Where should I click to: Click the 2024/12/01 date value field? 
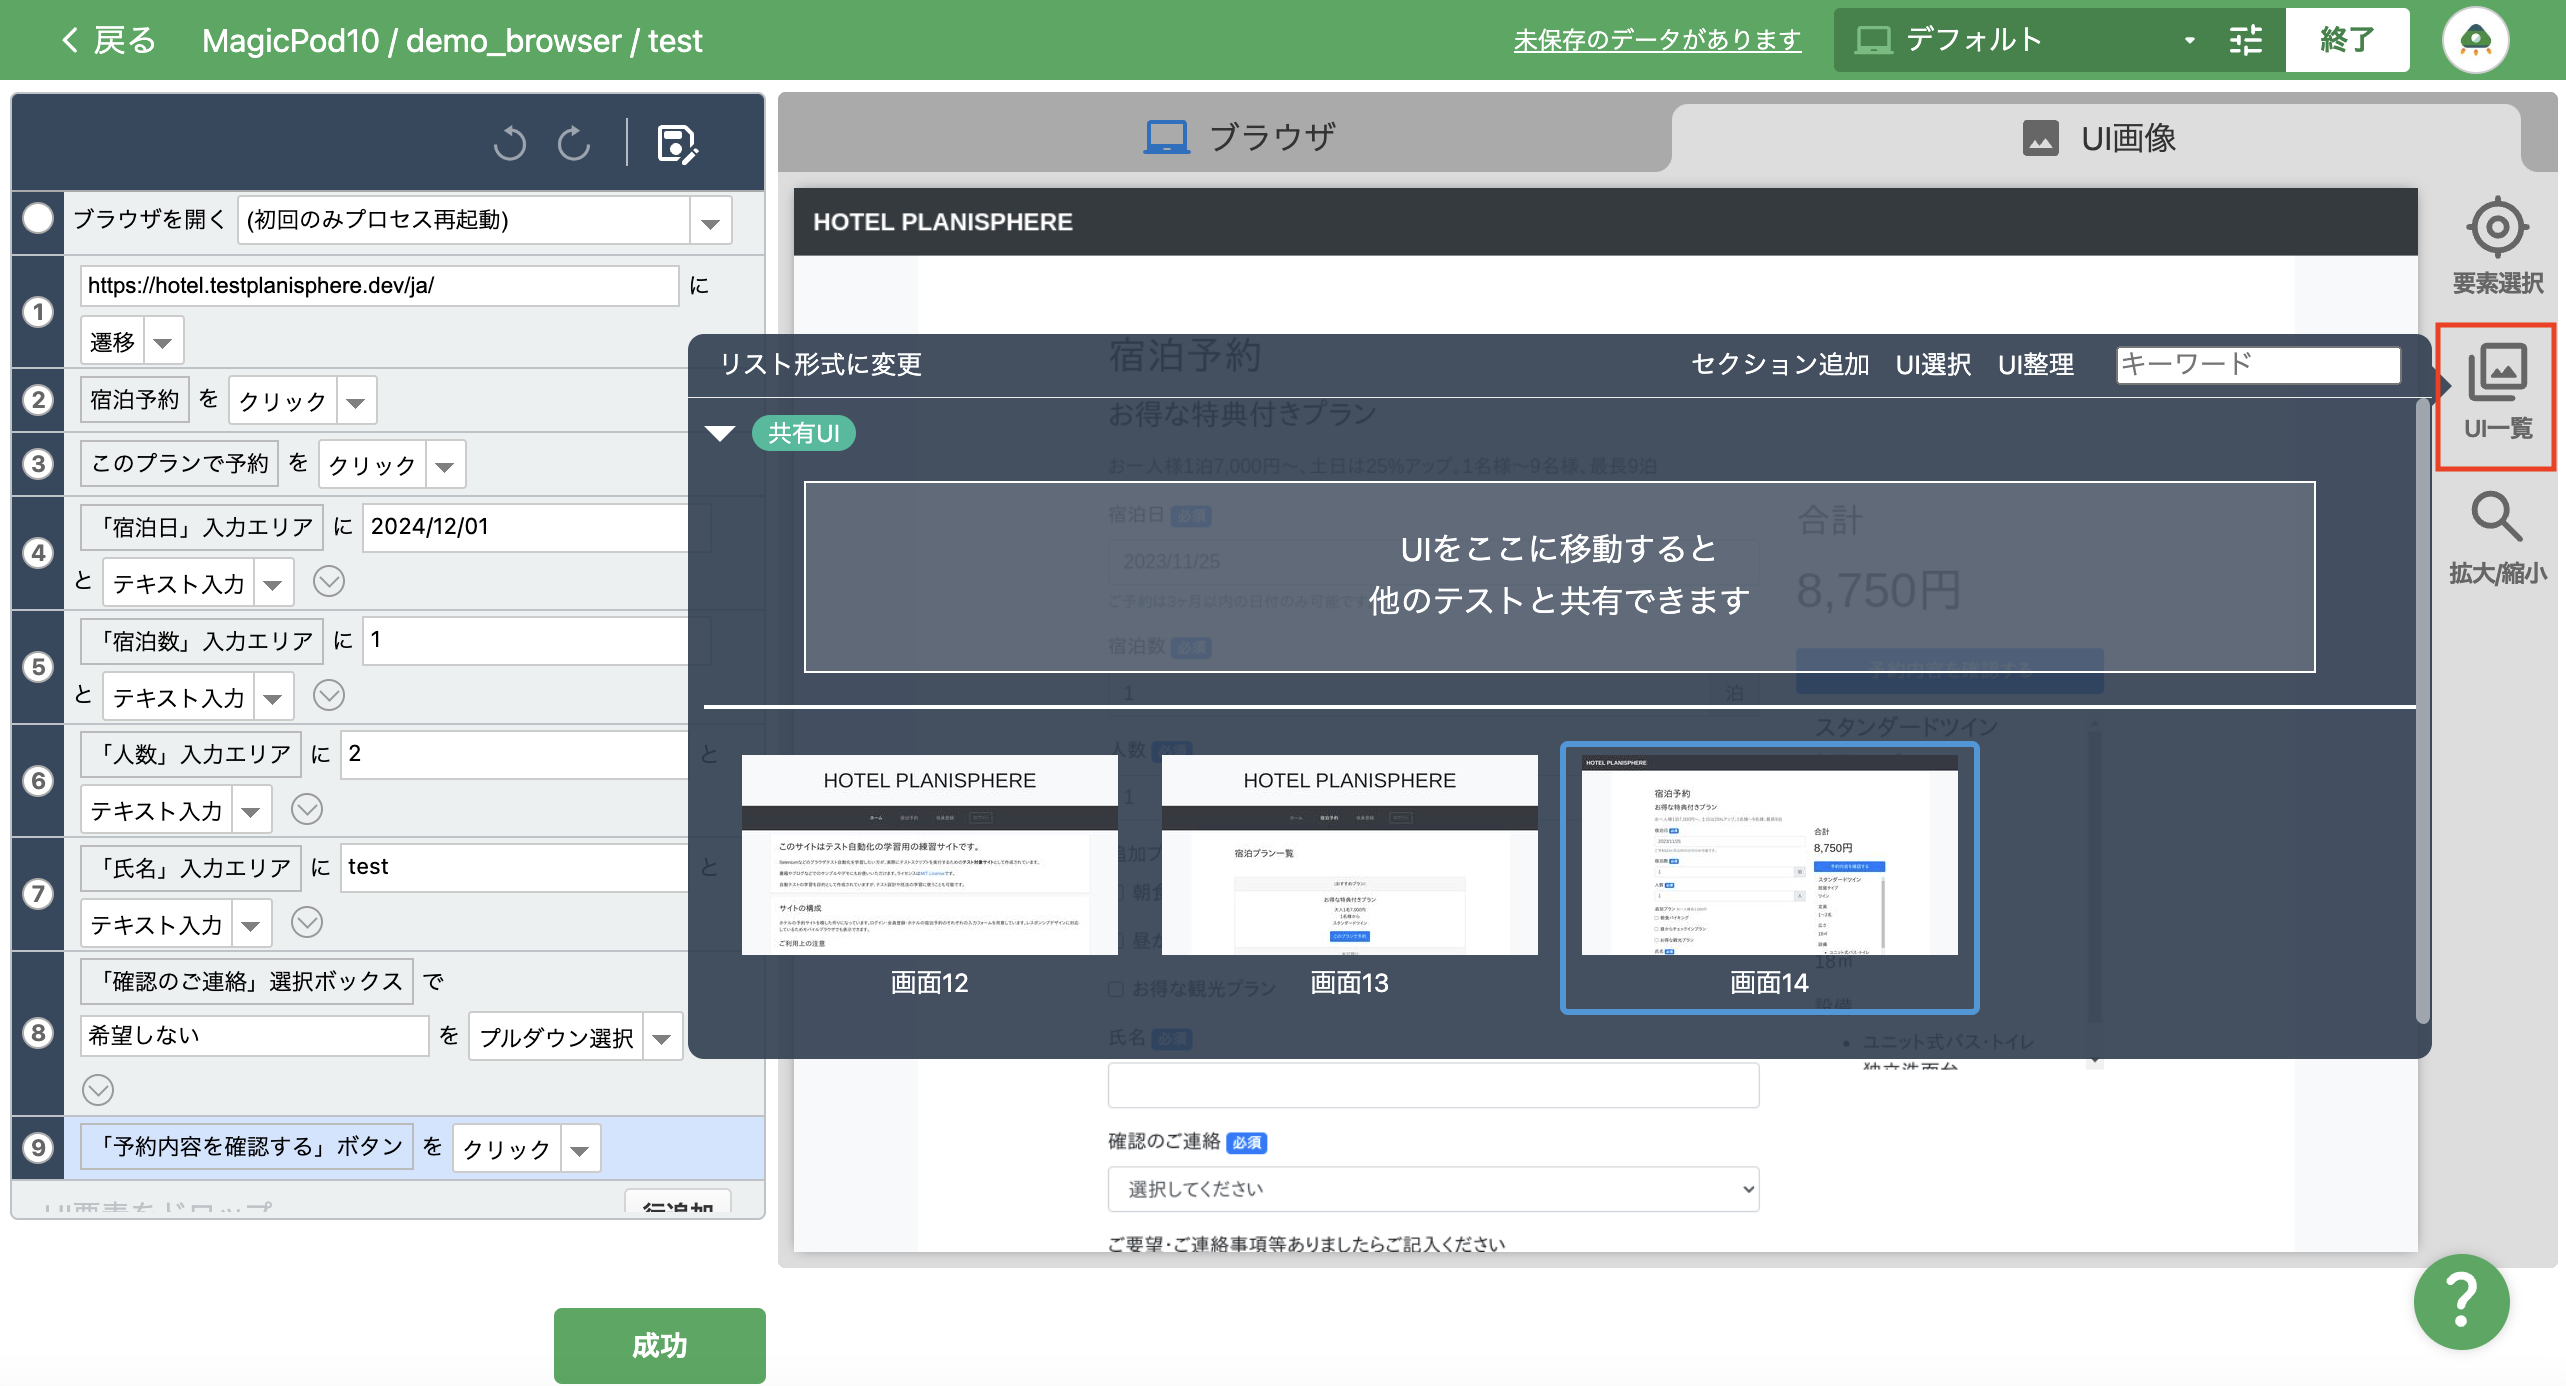click(x=525, y=527)
